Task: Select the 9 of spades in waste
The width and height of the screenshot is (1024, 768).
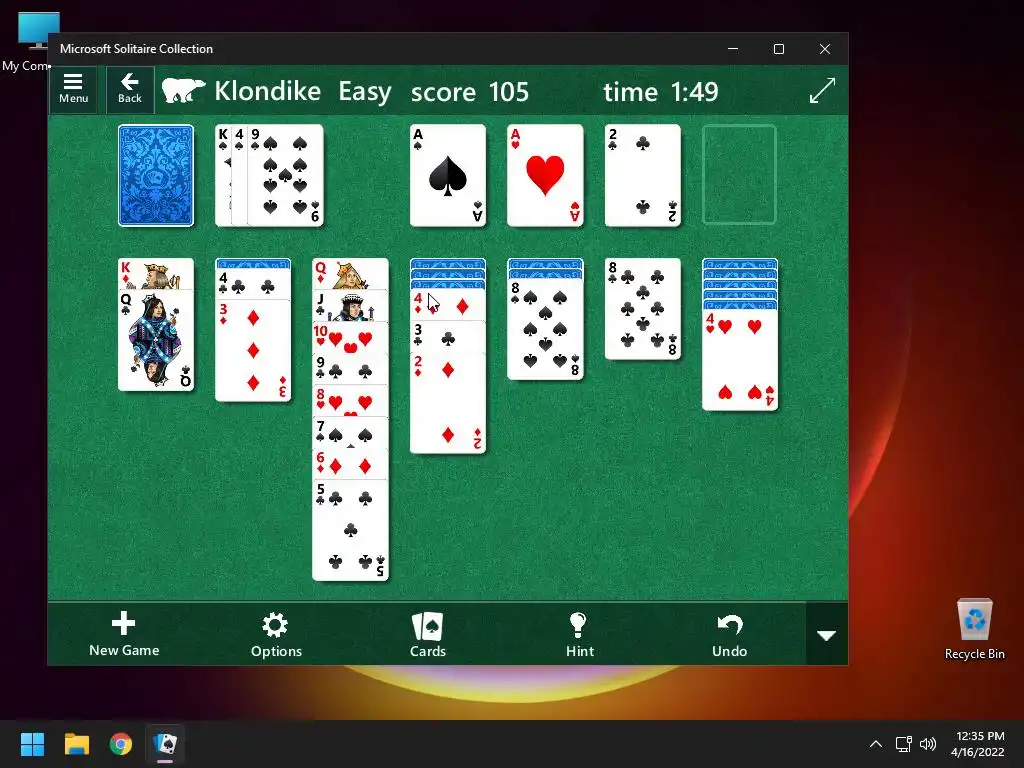Action: coord(285,176)
